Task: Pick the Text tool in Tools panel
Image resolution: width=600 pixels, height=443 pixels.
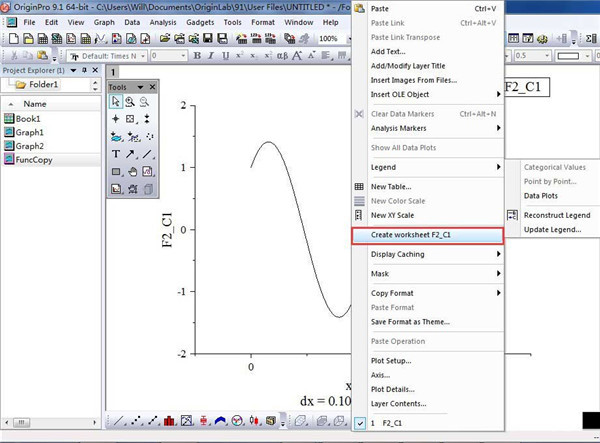Action: point(116,154)
